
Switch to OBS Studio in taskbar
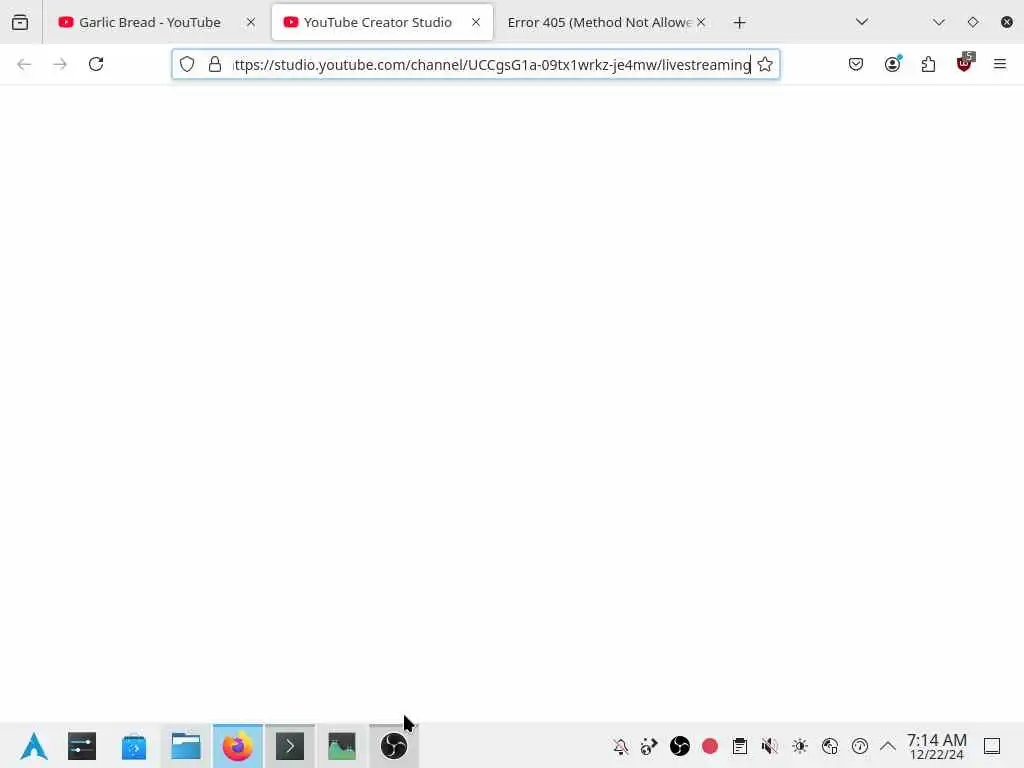394,746
